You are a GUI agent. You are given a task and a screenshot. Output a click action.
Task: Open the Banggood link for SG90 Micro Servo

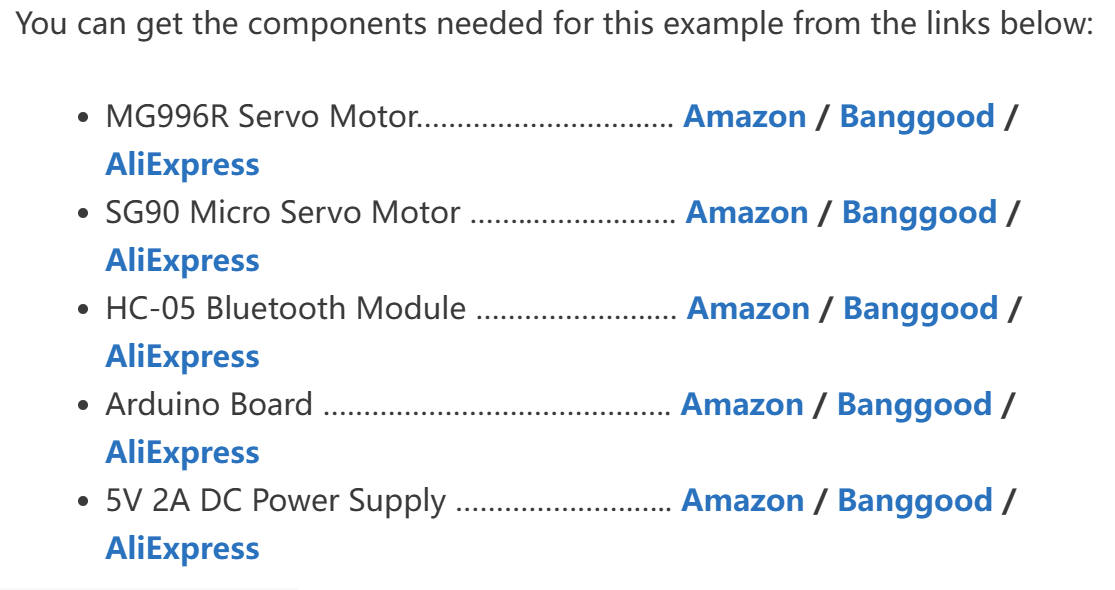919,215
